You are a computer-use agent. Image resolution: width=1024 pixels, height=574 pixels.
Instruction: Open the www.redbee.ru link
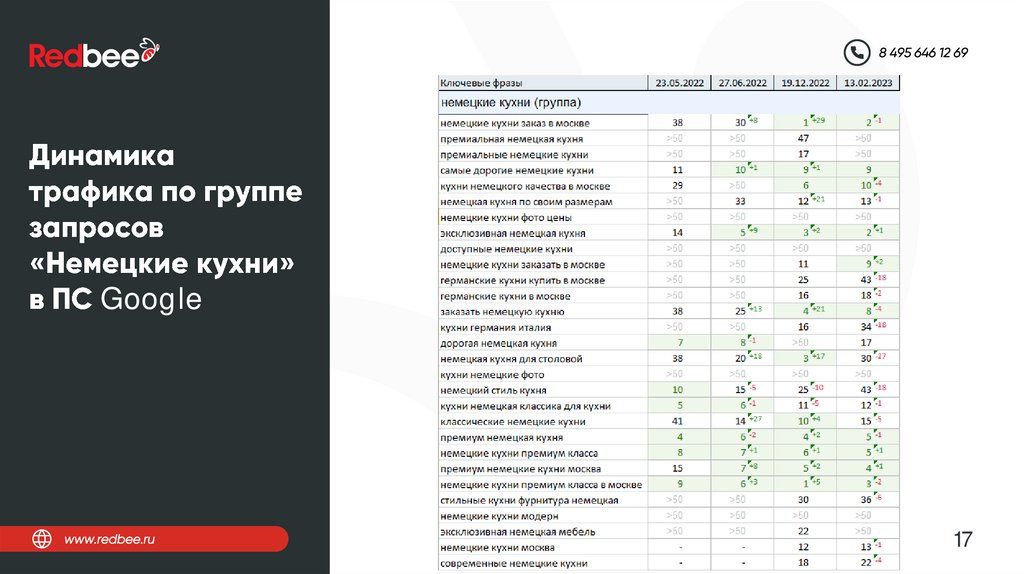109,539
